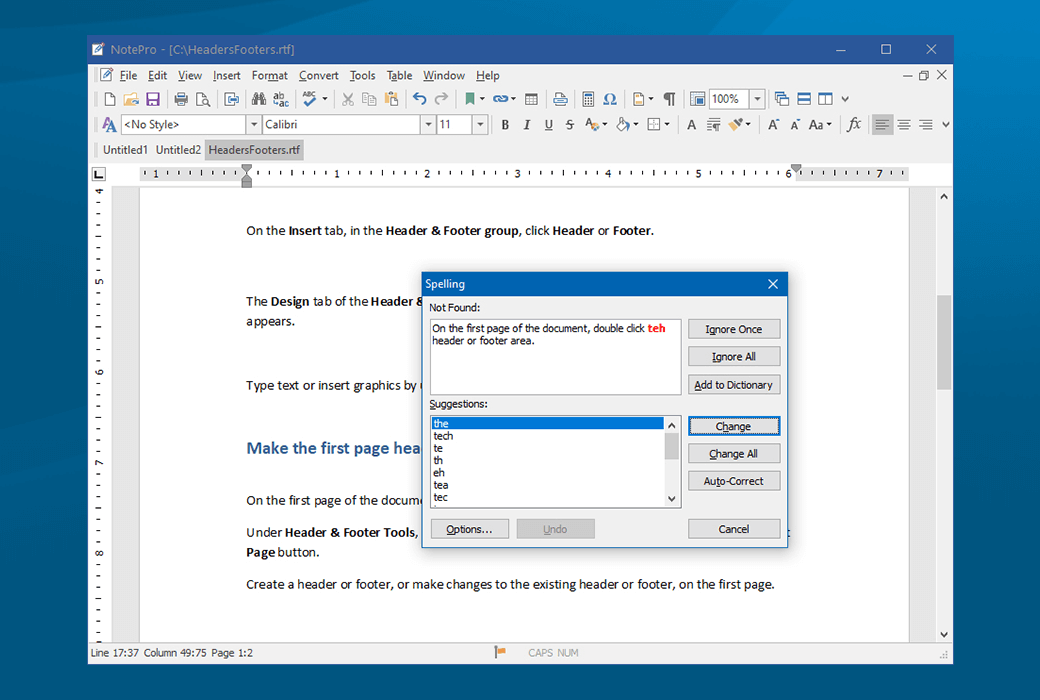
Task: Click the Hyperlink chain icon
Action: click(x=501, y=100)
